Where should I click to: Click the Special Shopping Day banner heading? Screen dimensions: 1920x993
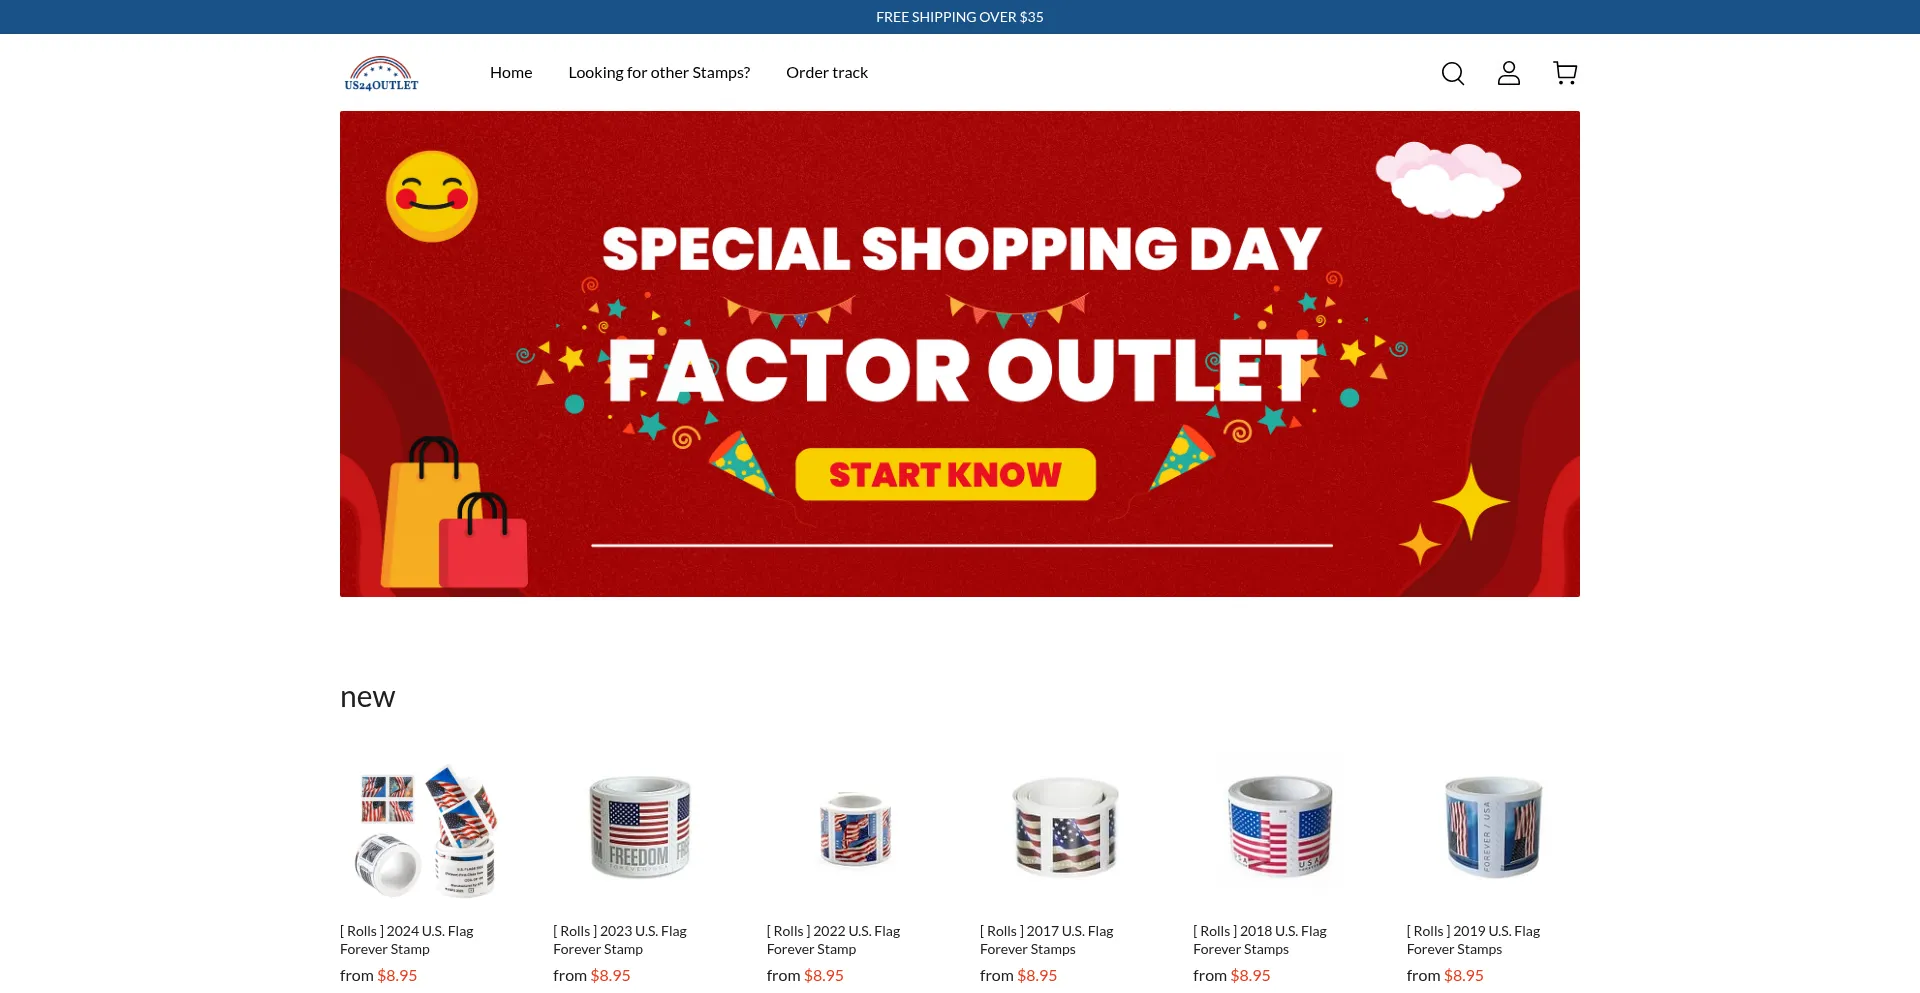coord(961,249)
